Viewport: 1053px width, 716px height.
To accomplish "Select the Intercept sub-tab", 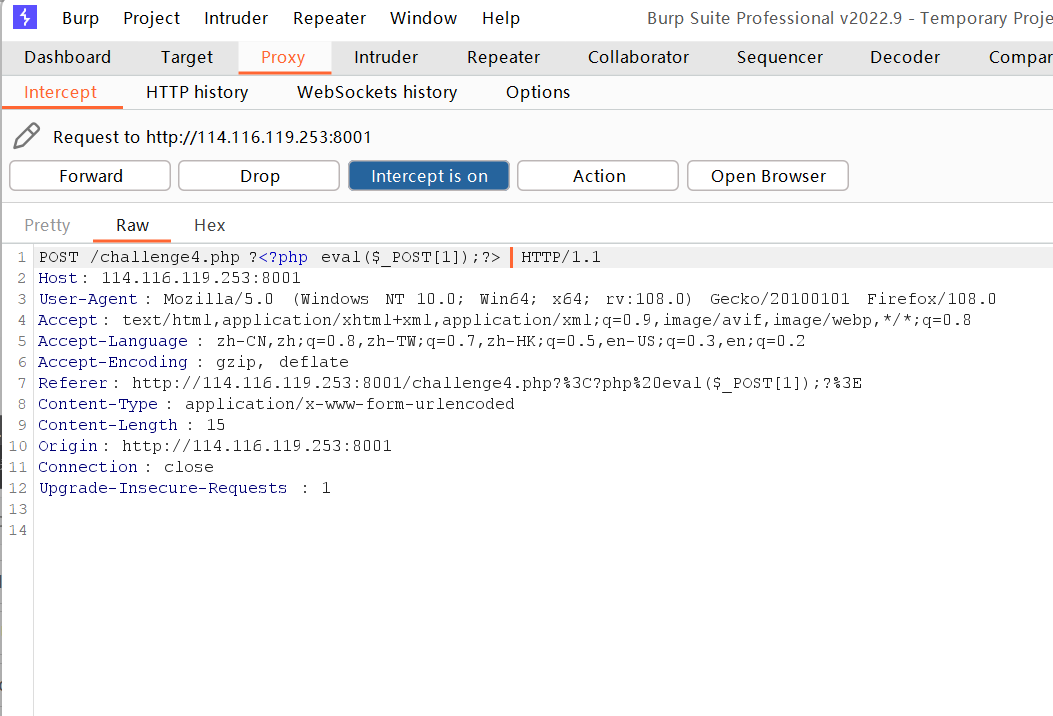I will [60, 92].
